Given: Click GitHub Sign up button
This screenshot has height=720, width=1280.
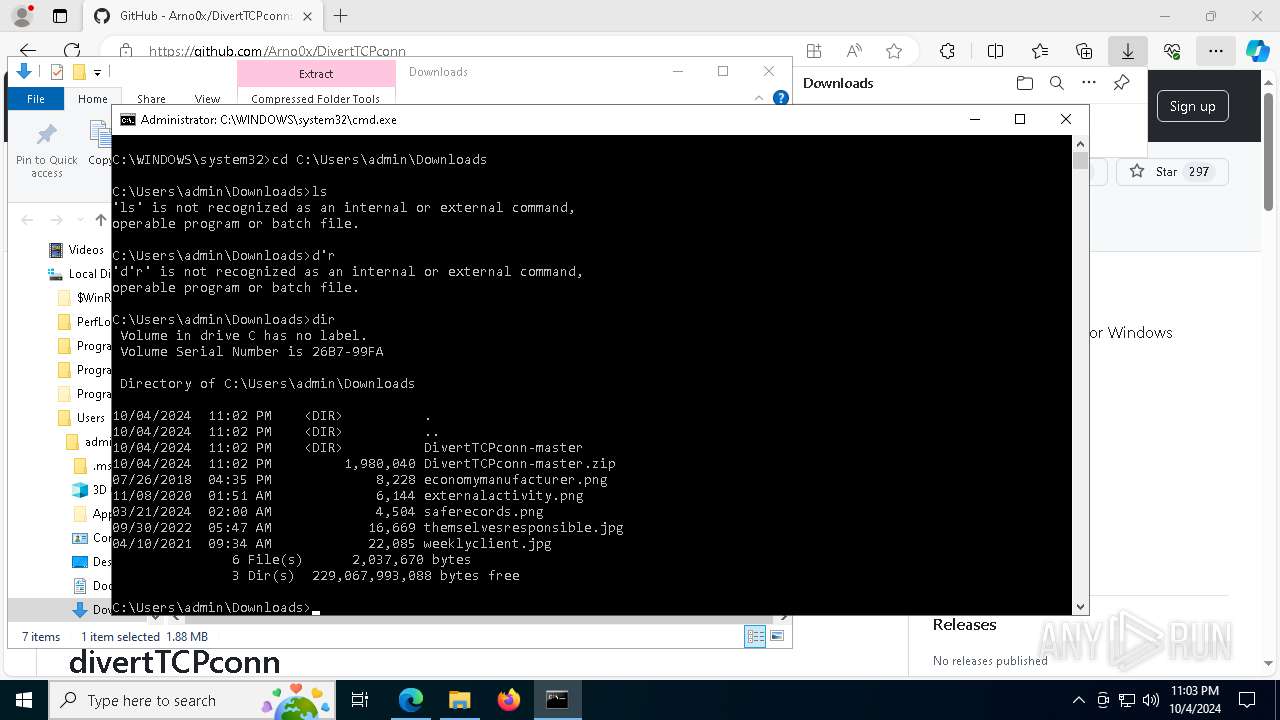Looking at the screenshot, I should coord(1193,106).
